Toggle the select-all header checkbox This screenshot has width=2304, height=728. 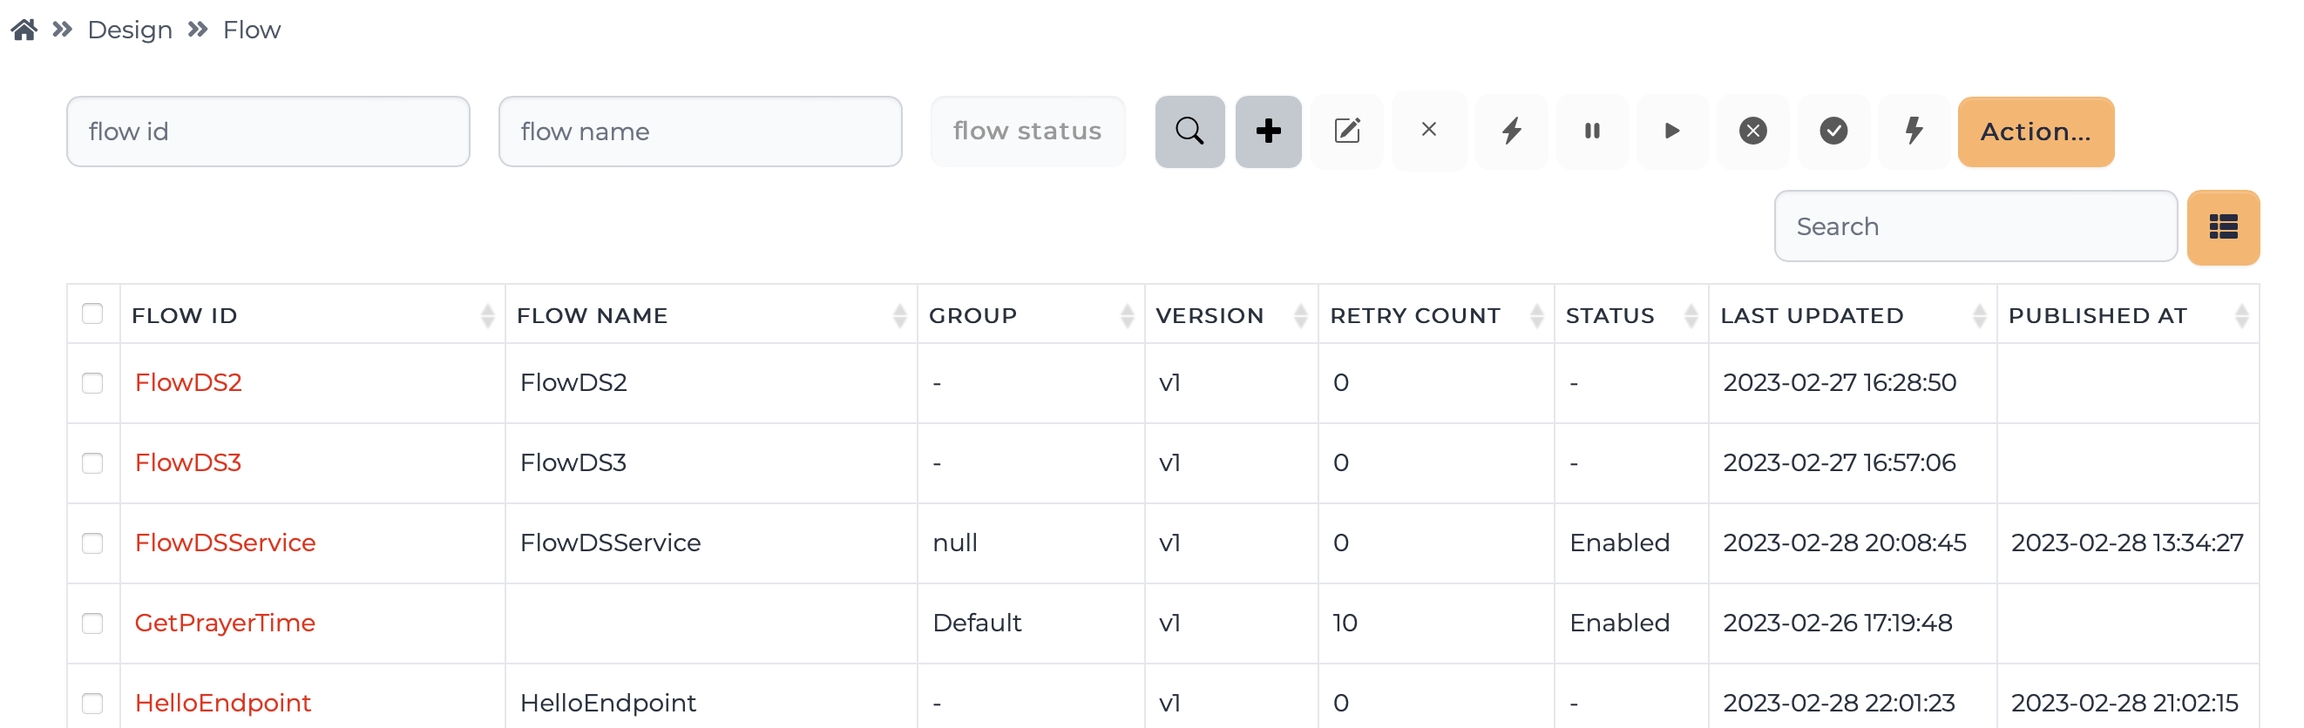[x=93, y=314]
